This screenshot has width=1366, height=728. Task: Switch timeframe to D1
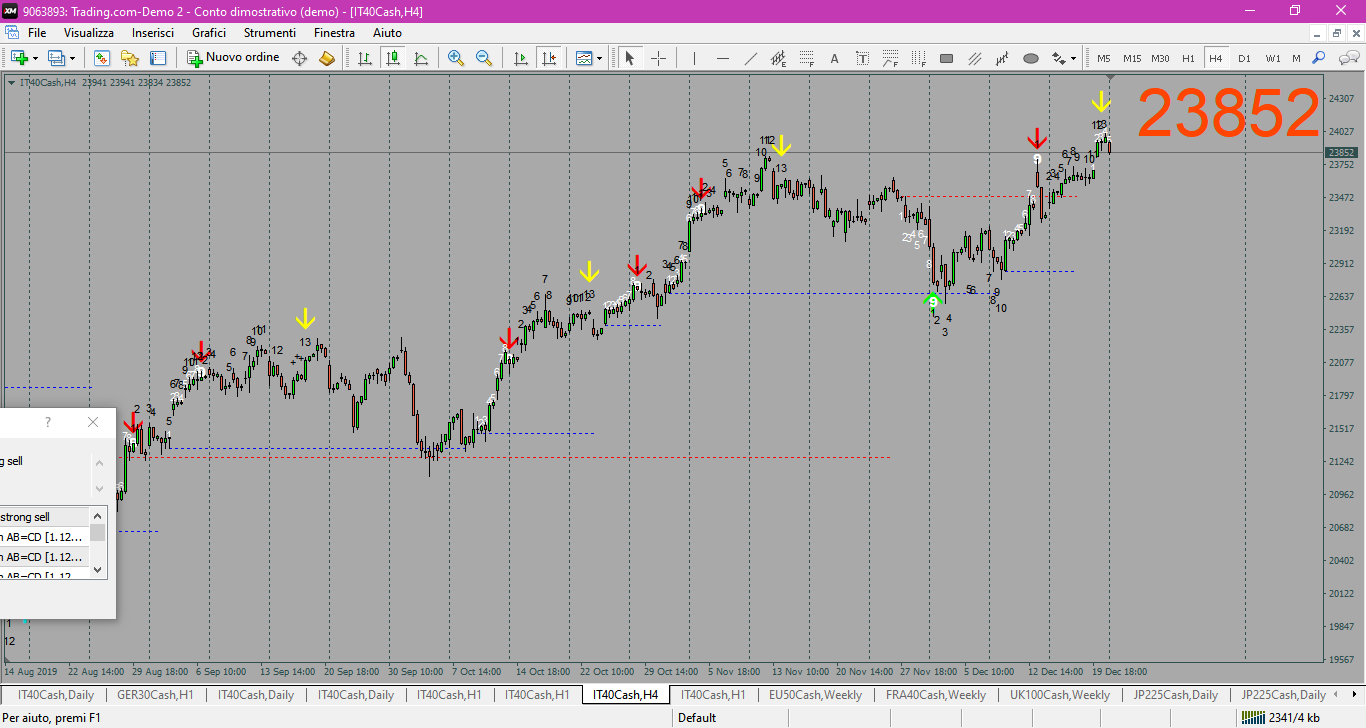pyautogui.click(x=1244, y=58)
